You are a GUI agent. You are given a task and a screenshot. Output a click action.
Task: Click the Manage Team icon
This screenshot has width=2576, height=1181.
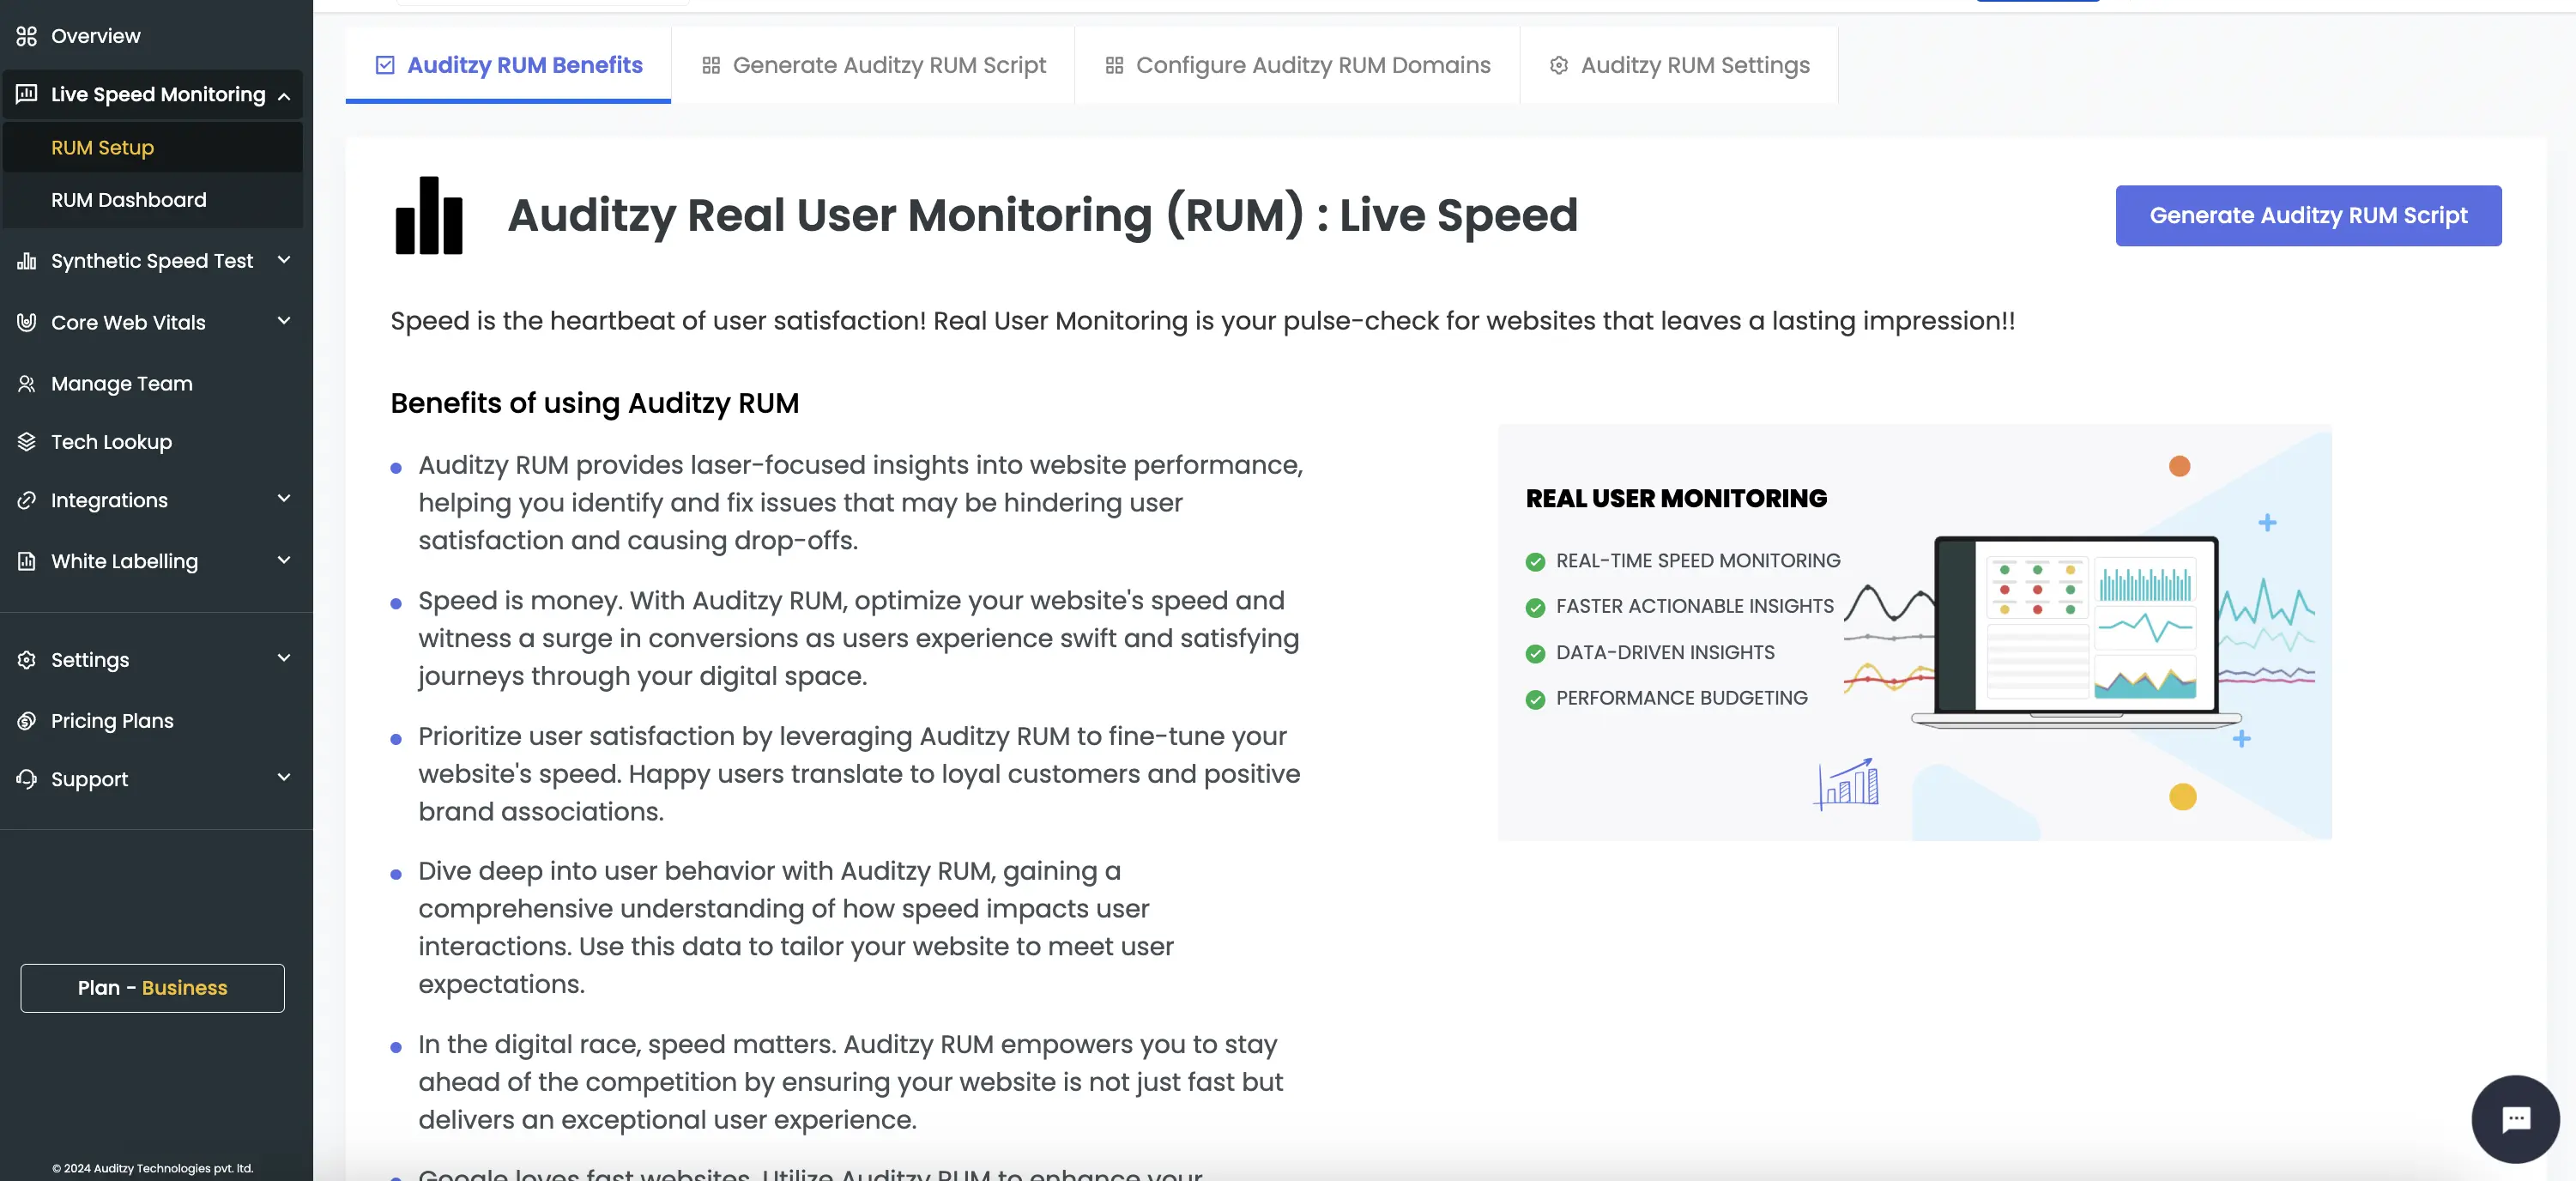(x=27, y=383)
